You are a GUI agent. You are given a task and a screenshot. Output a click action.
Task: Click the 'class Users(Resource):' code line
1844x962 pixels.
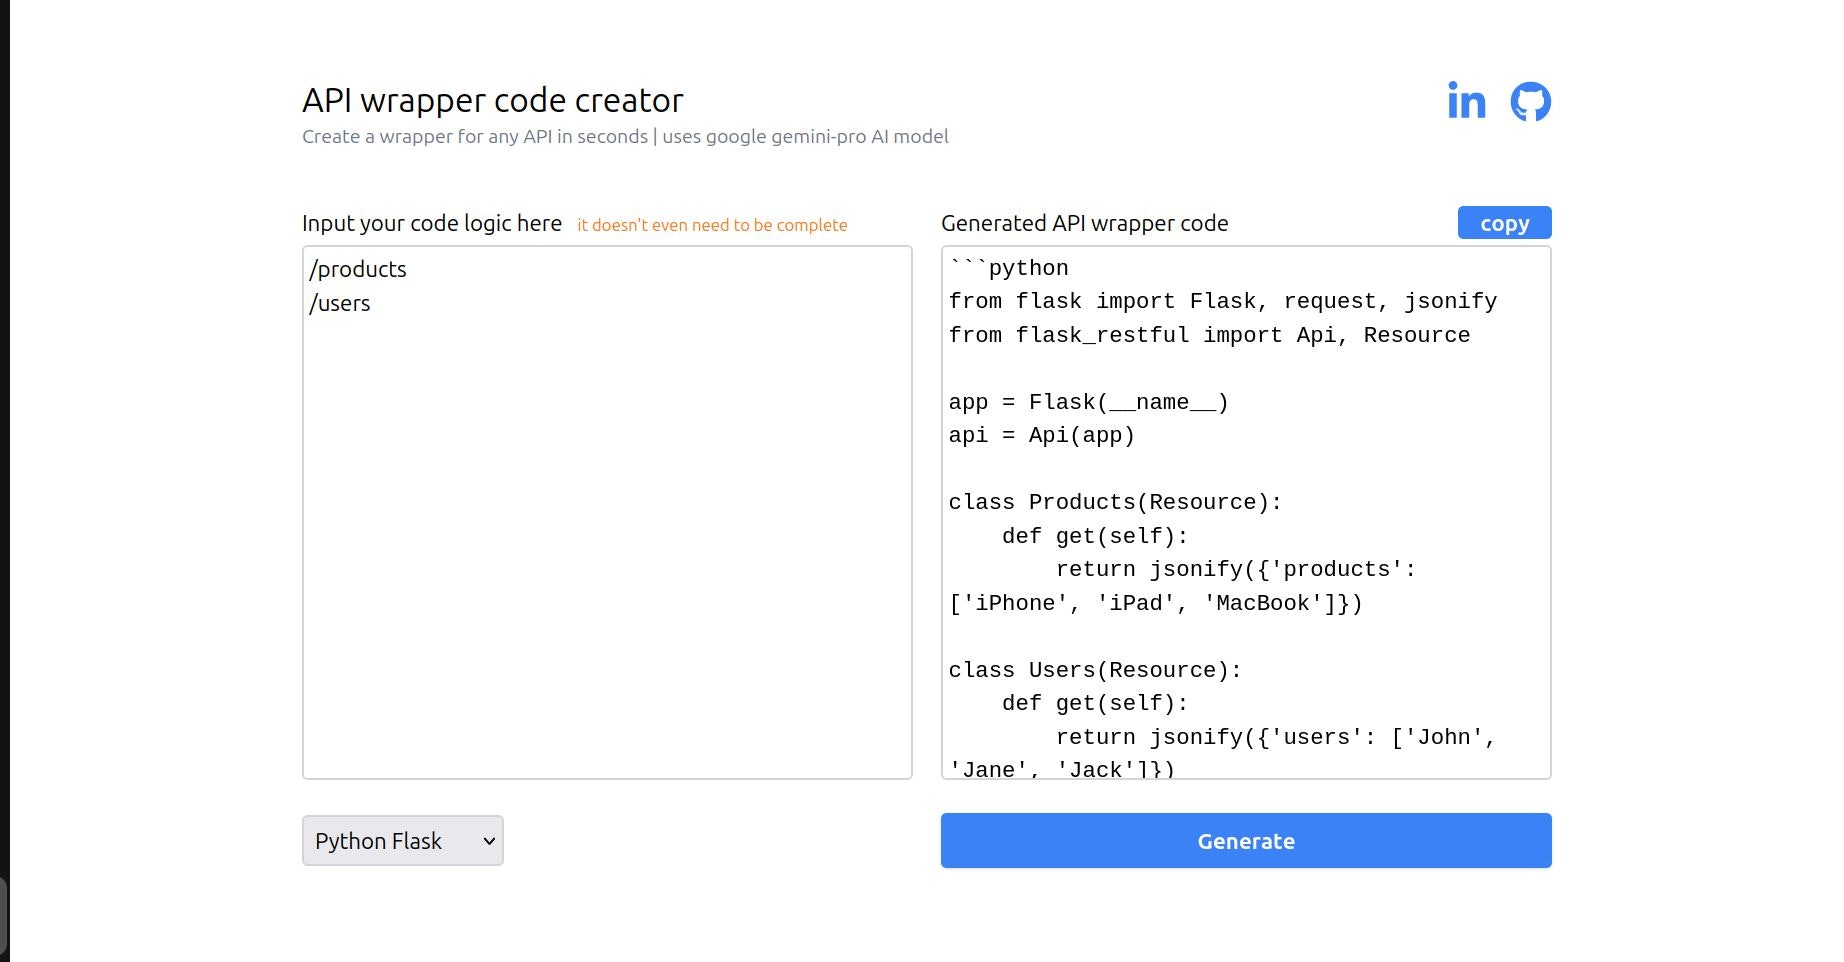tap(1095, 670)
